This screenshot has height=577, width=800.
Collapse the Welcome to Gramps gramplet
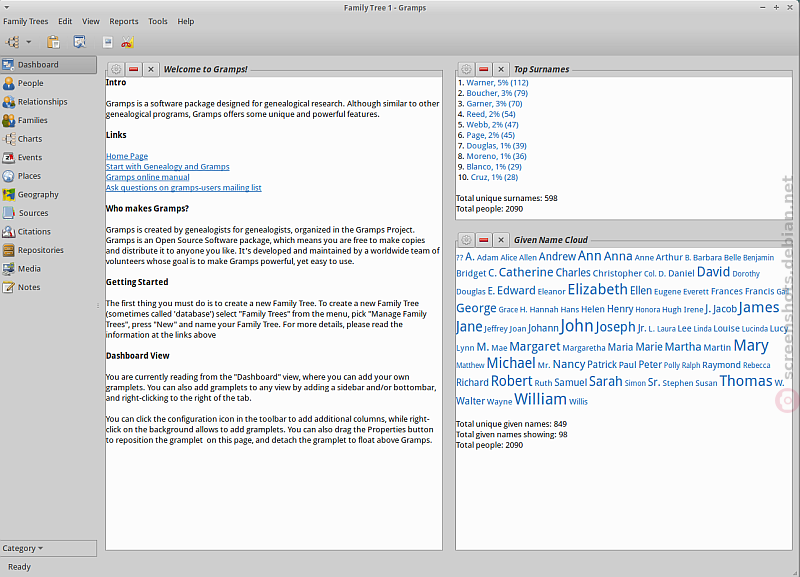point(134,69)
